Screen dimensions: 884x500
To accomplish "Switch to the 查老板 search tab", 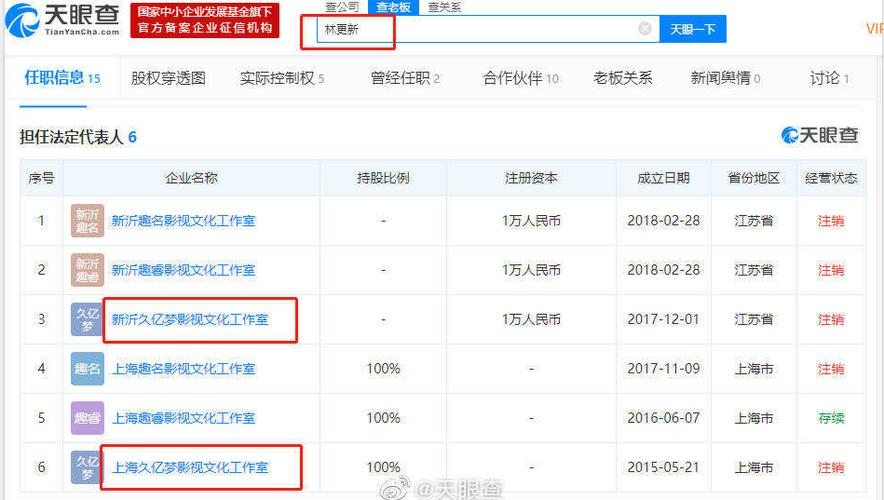I will click(394, 7).
